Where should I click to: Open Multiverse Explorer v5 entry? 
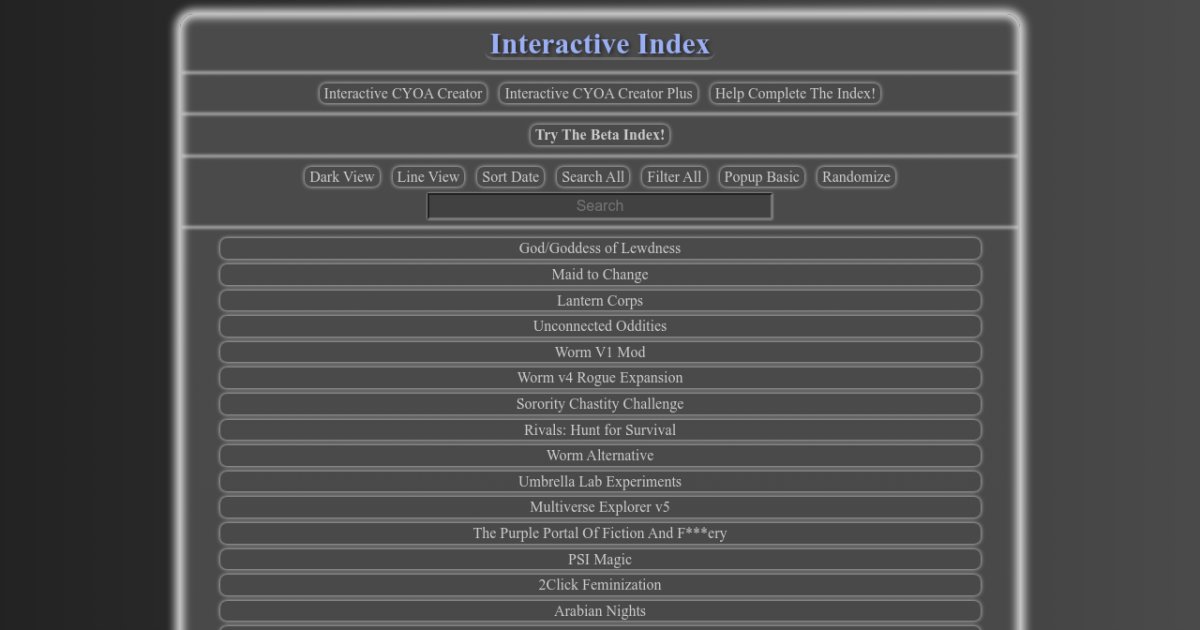600,507
